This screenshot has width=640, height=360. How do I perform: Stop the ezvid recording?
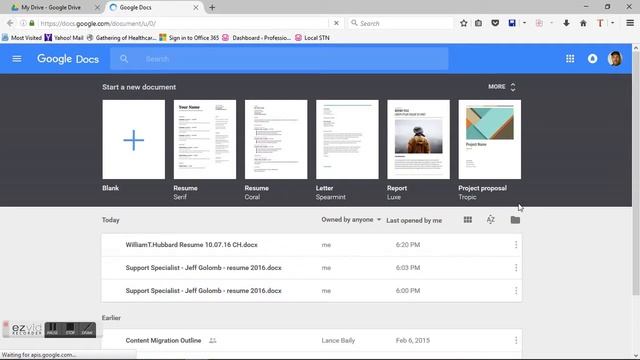click(70, 329)
